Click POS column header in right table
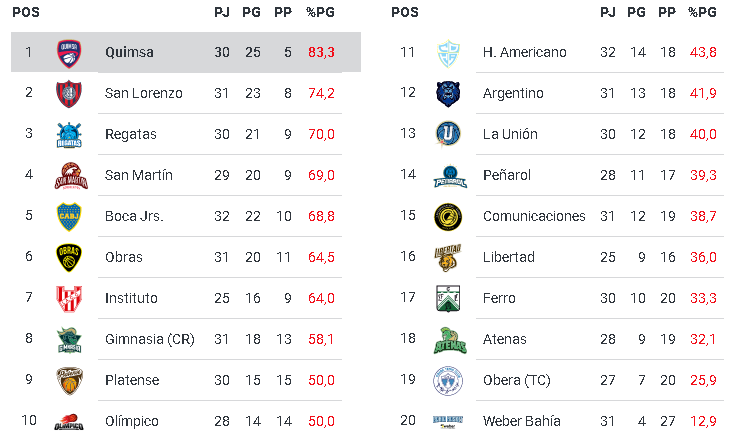Screen dimensions: 737x433 (405, 12)
